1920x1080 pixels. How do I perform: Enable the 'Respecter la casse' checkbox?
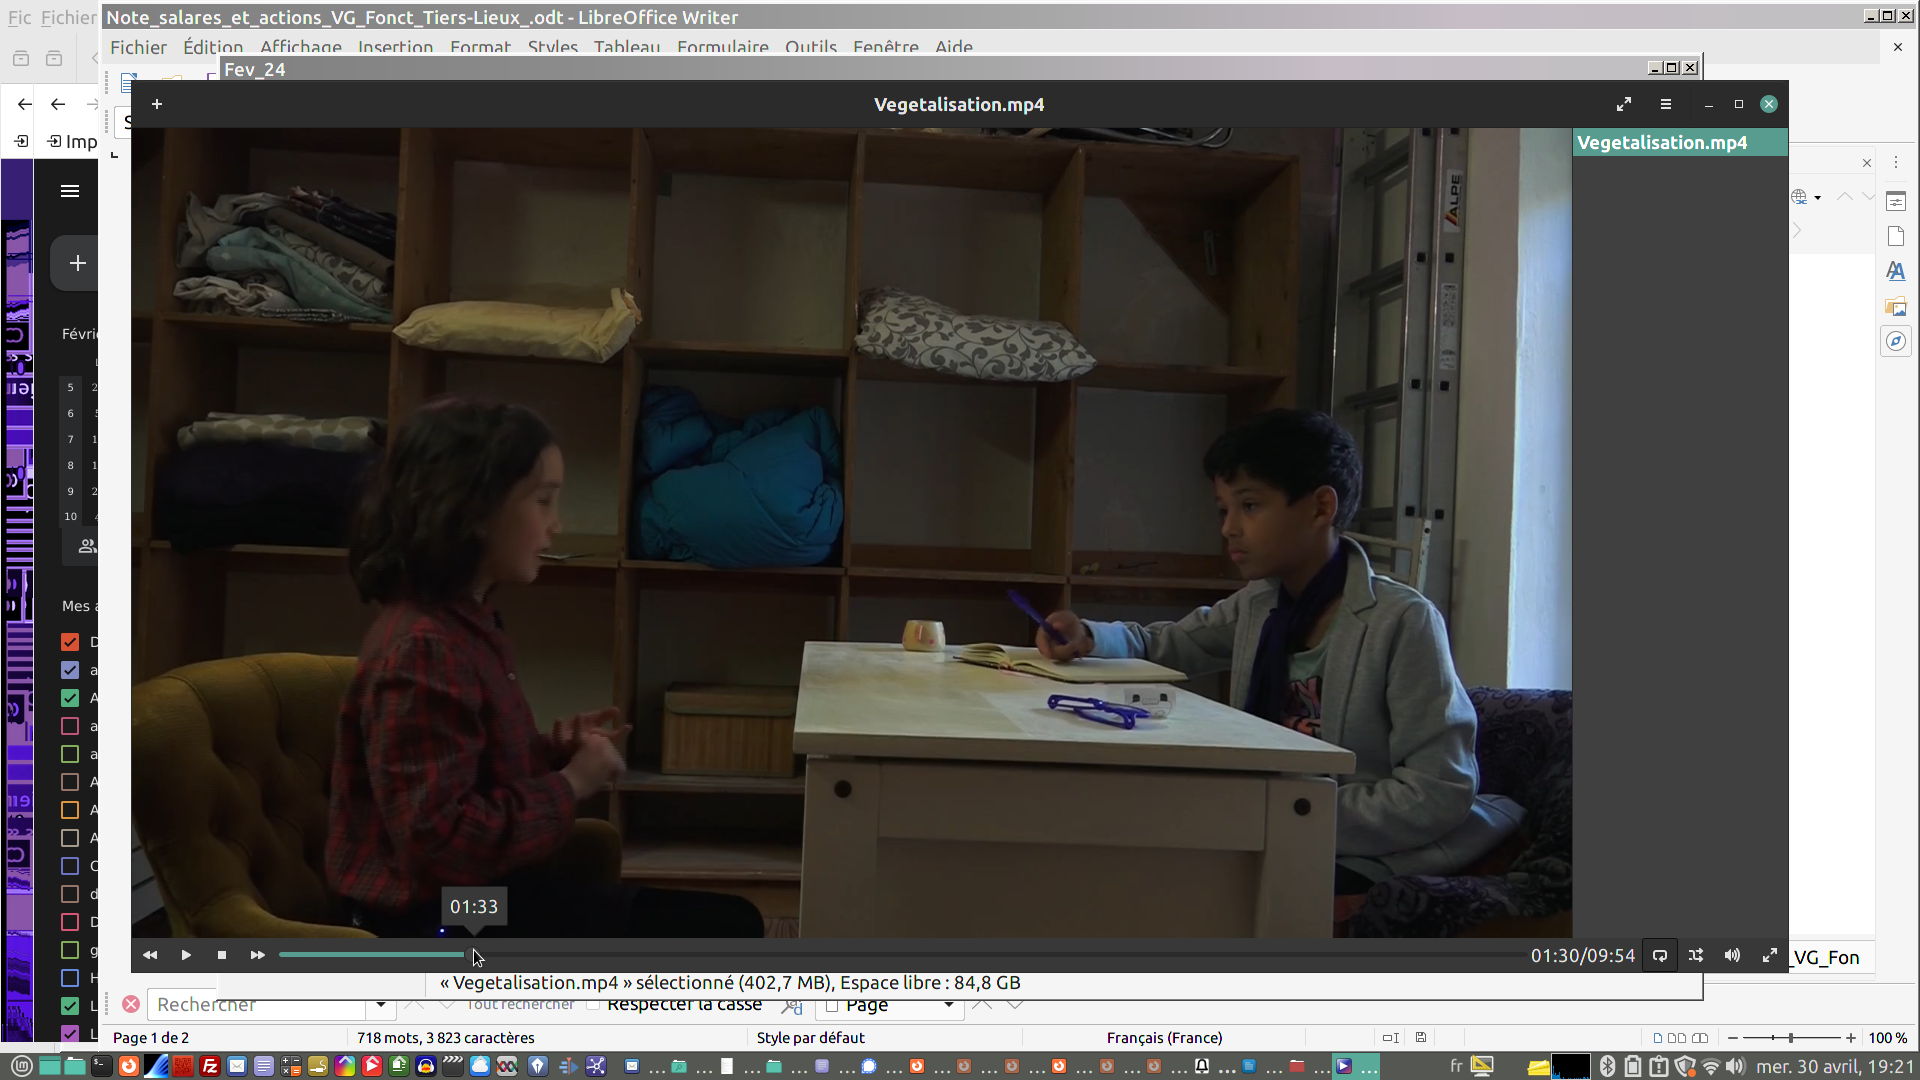(x=593, y=1004)
